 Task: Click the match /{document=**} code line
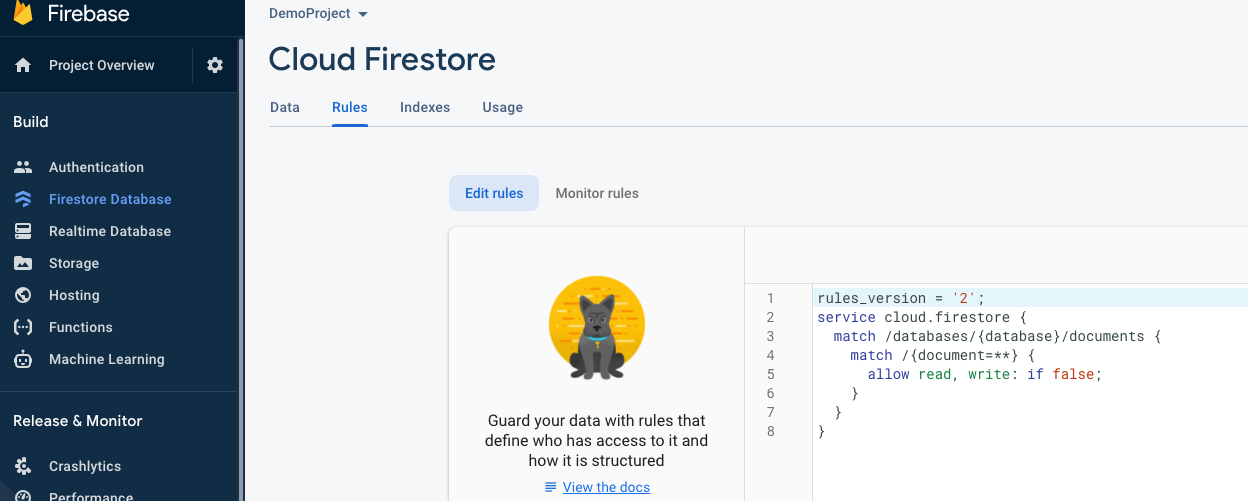[942, 355]
